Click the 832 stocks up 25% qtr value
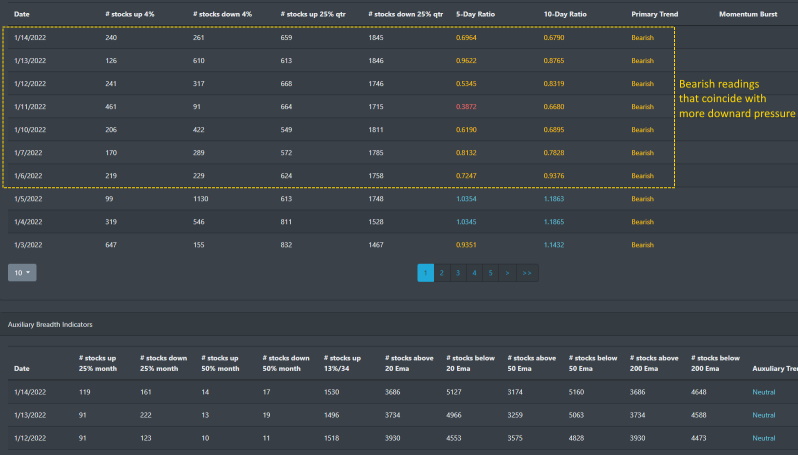 [x=287, y=245]
